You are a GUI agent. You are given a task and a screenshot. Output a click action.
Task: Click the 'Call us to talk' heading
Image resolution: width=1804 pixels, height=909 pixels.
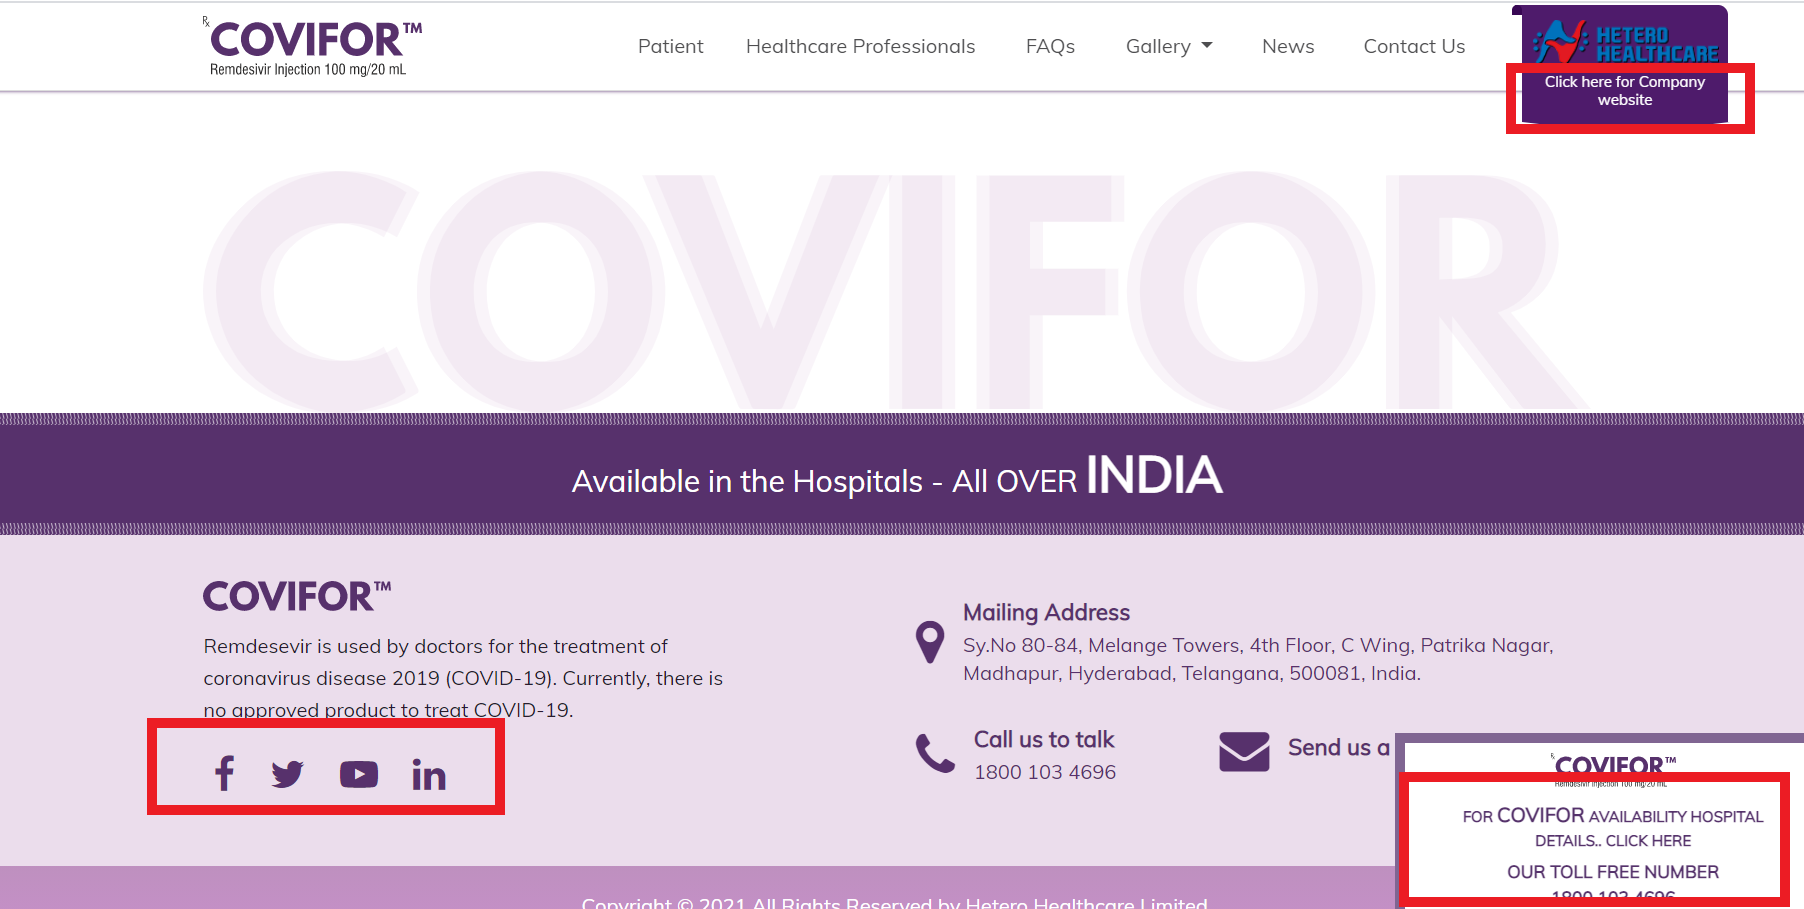coord(1044,739)
